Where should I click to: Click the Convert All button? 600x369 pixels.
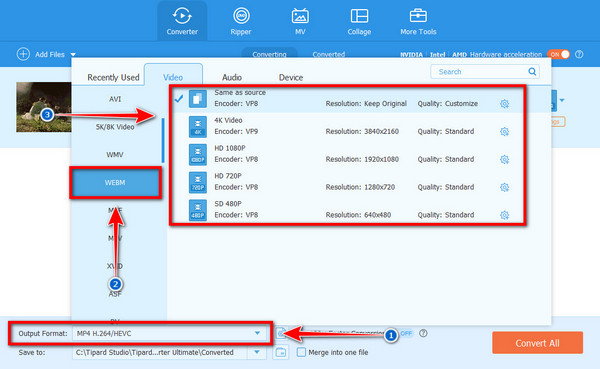tap(537, 343)
